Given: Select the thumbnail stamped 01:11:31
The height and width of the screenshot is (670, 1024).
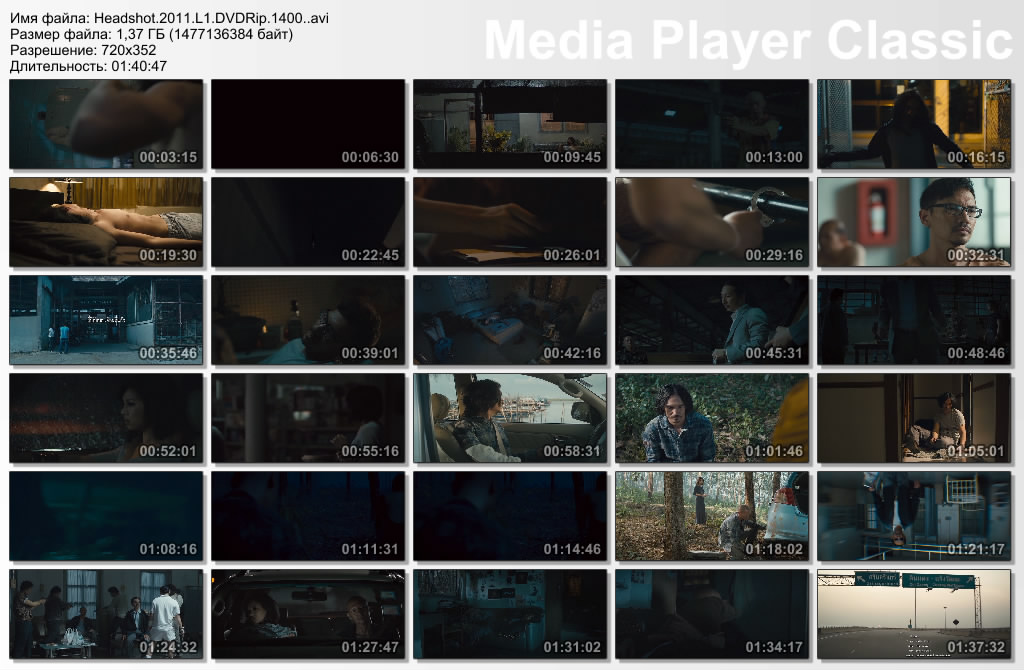Looking at the screenshot, I should coord(308,516).
